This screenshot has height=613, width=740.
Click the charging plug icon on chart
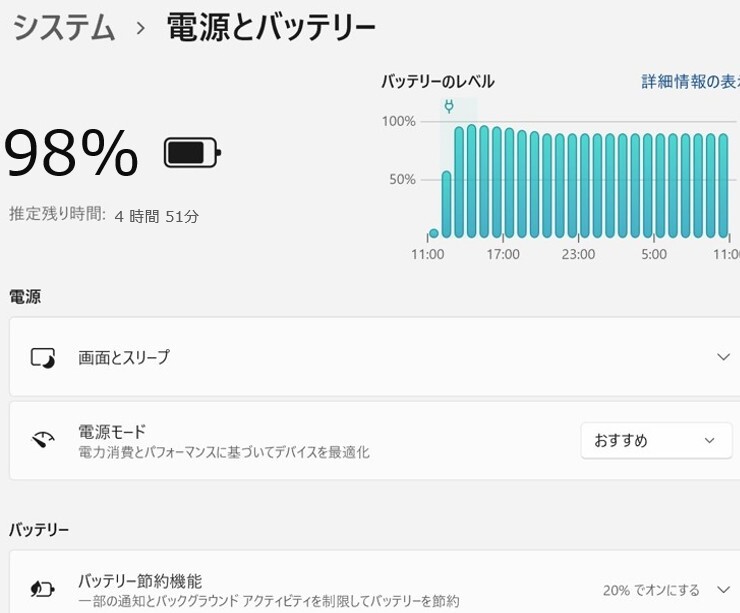pyautogui.click(x=449, y=106)
